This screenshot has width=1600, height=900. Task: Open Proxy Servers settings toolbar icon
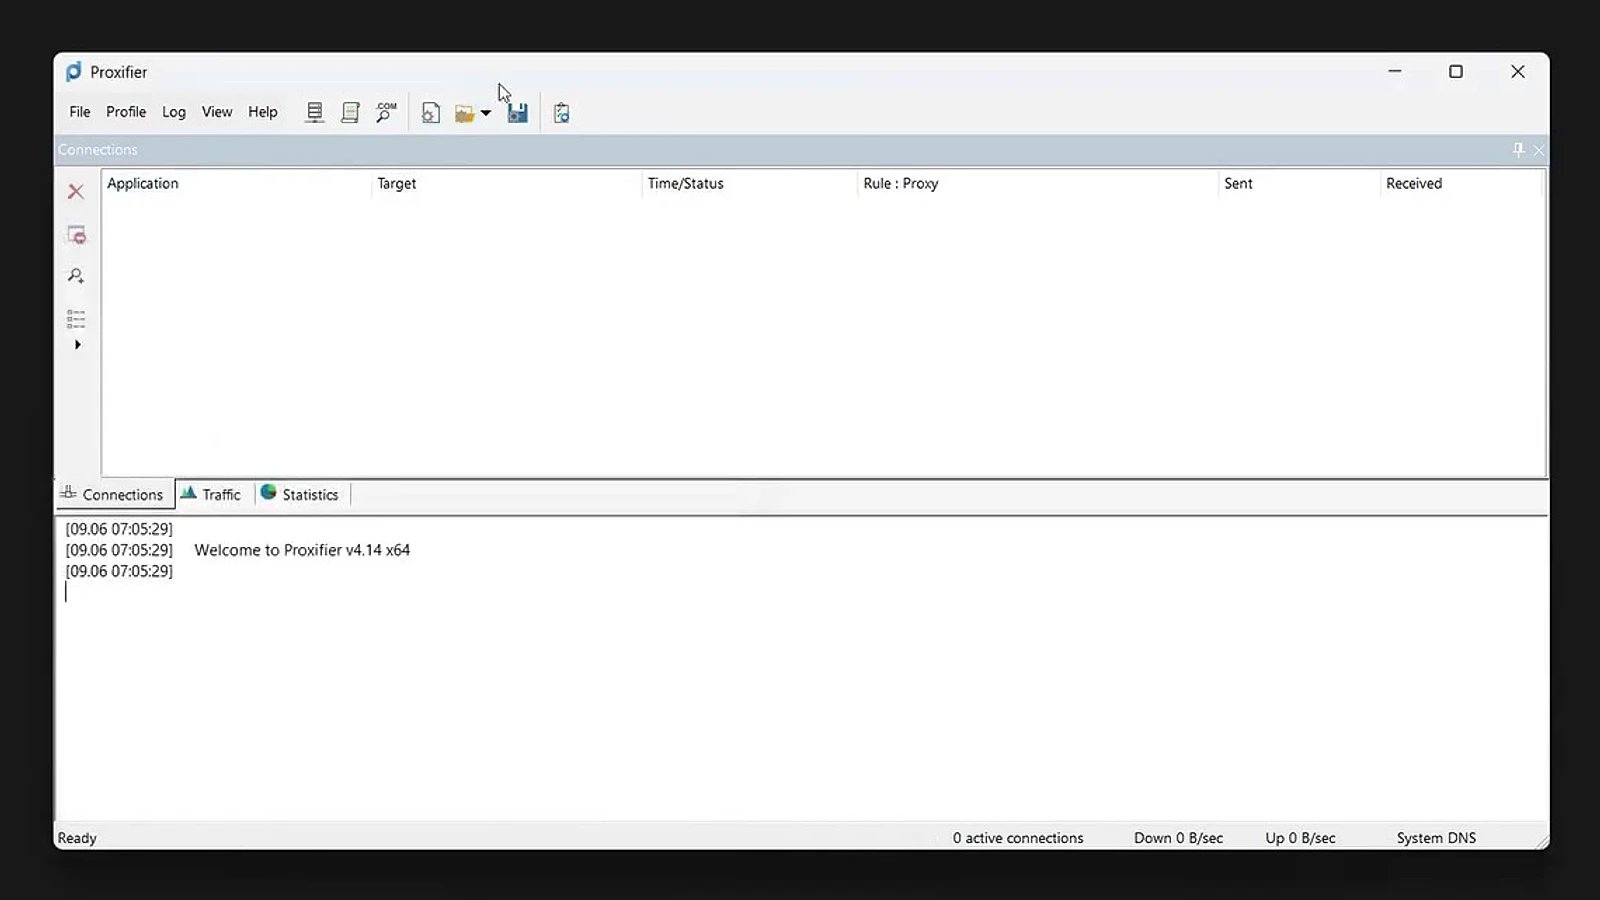coord(314,113)
